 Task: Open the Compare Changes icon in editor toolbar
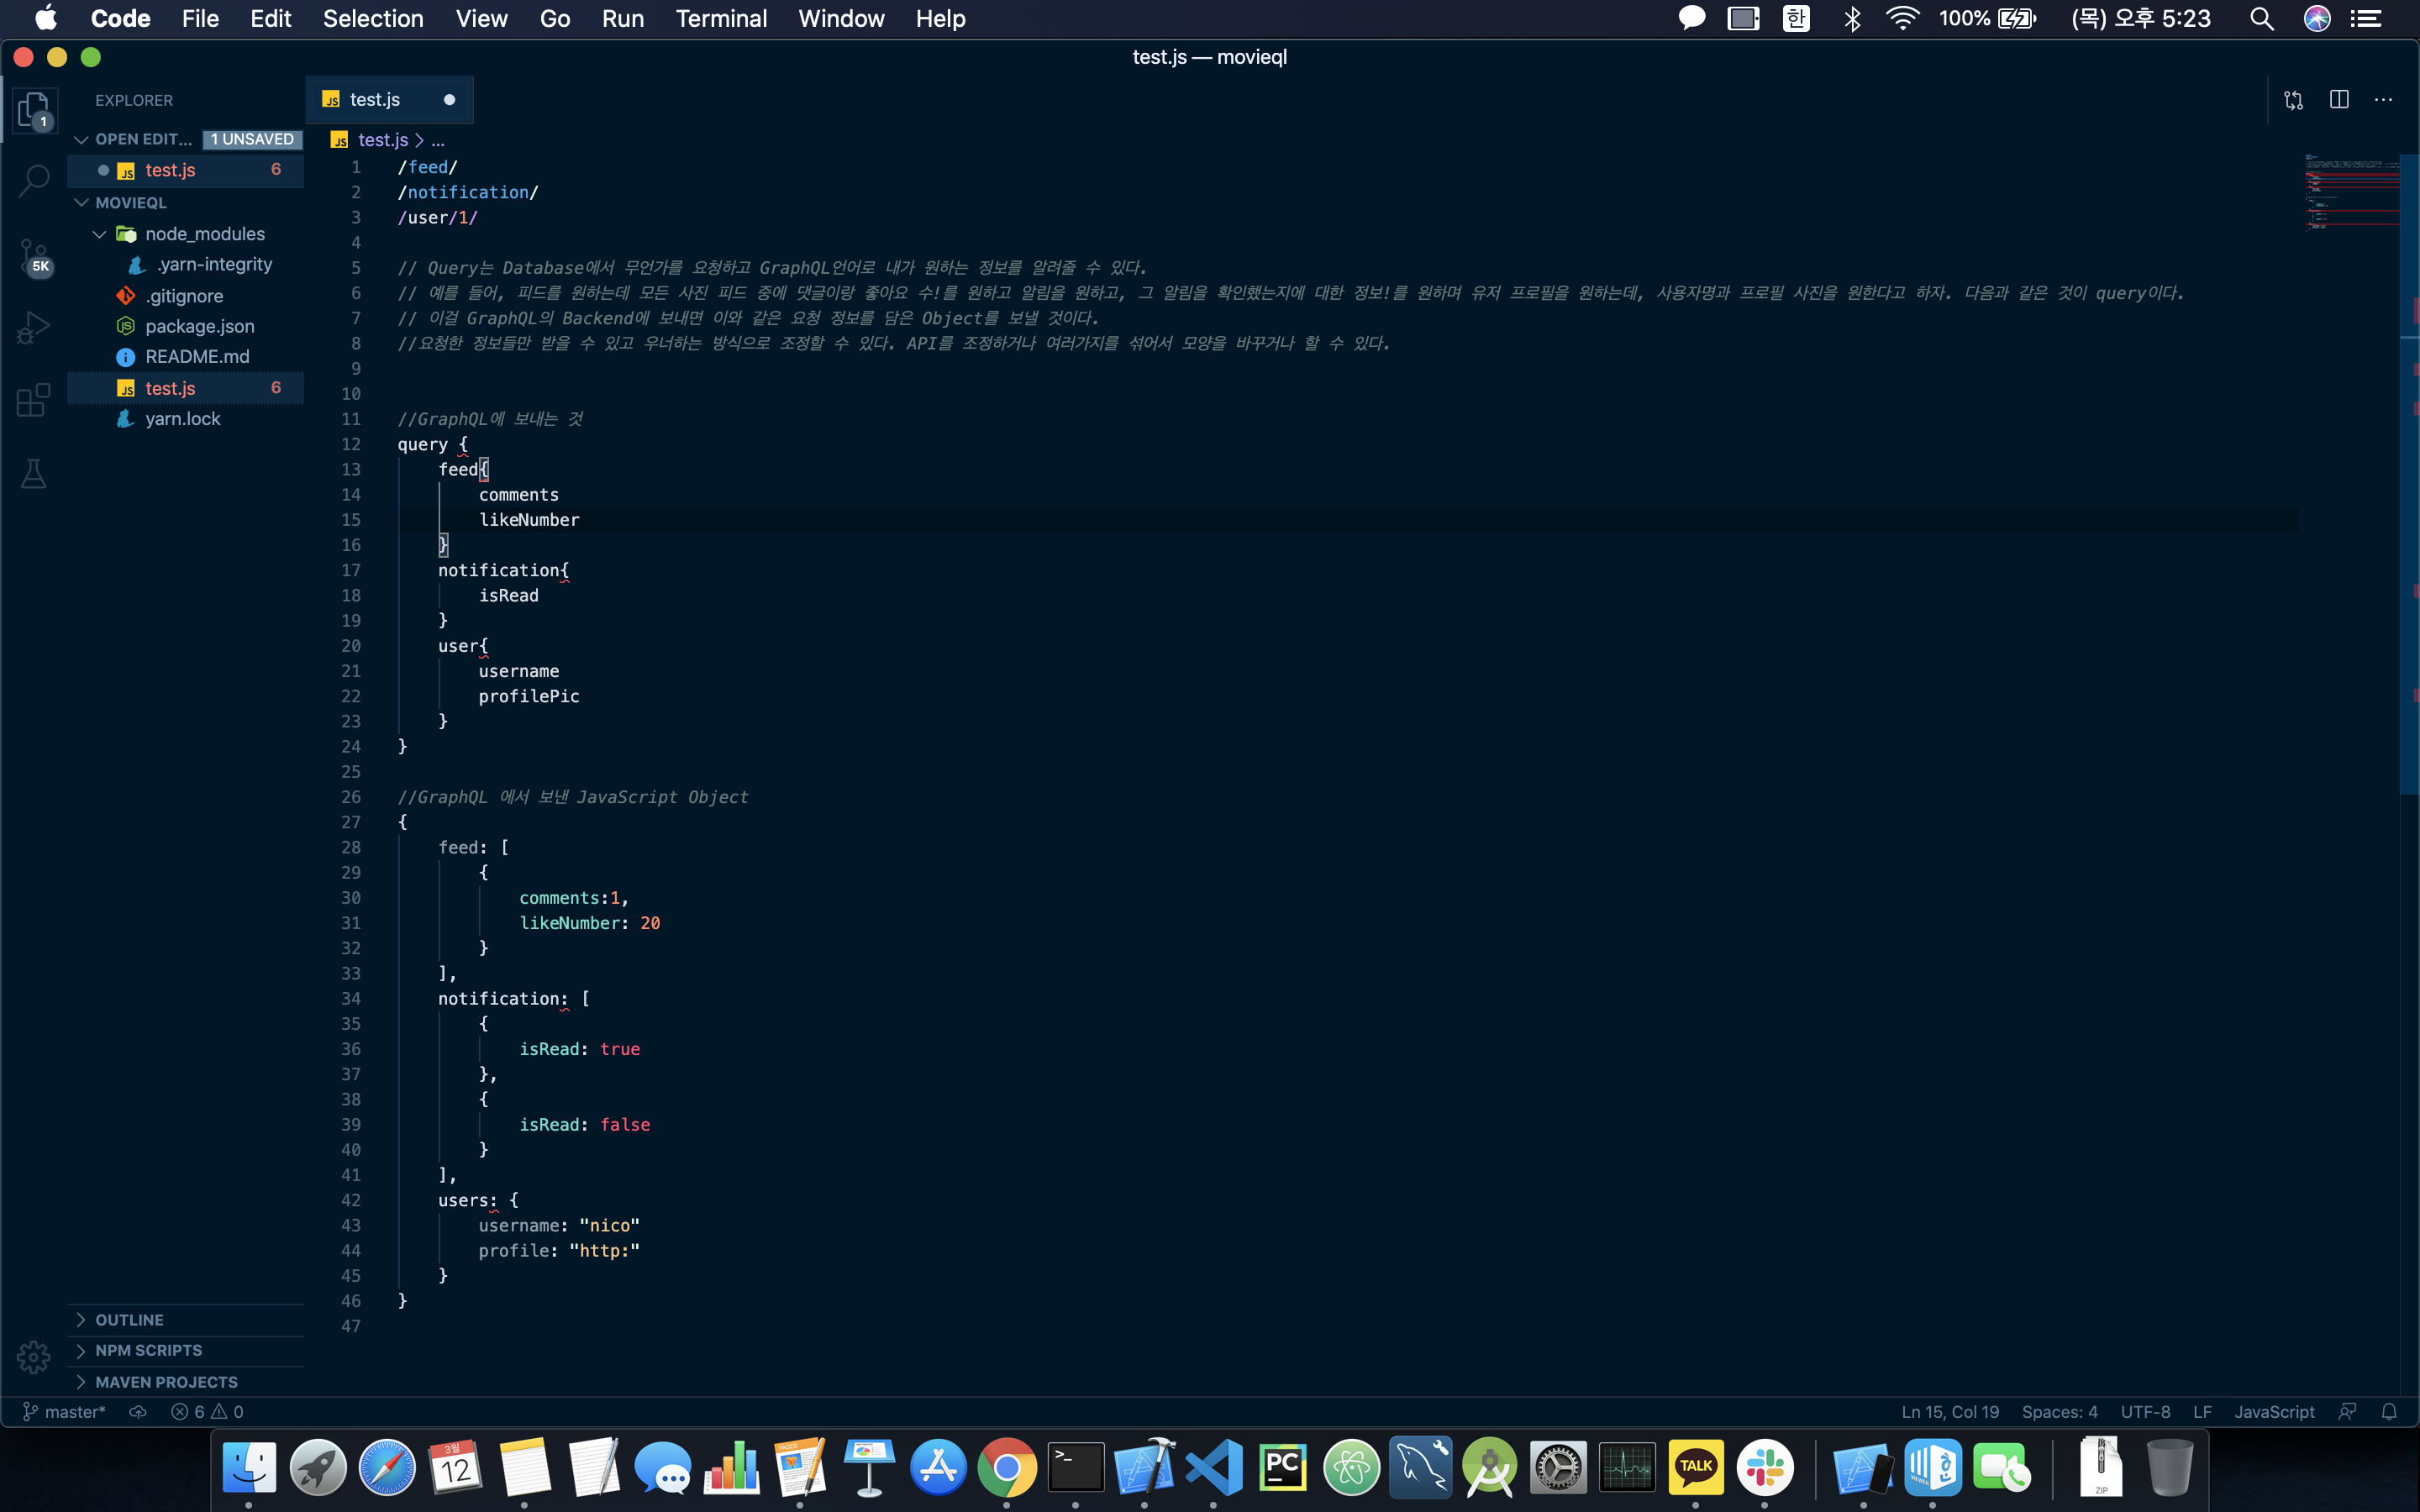(x=2293, y=99)
